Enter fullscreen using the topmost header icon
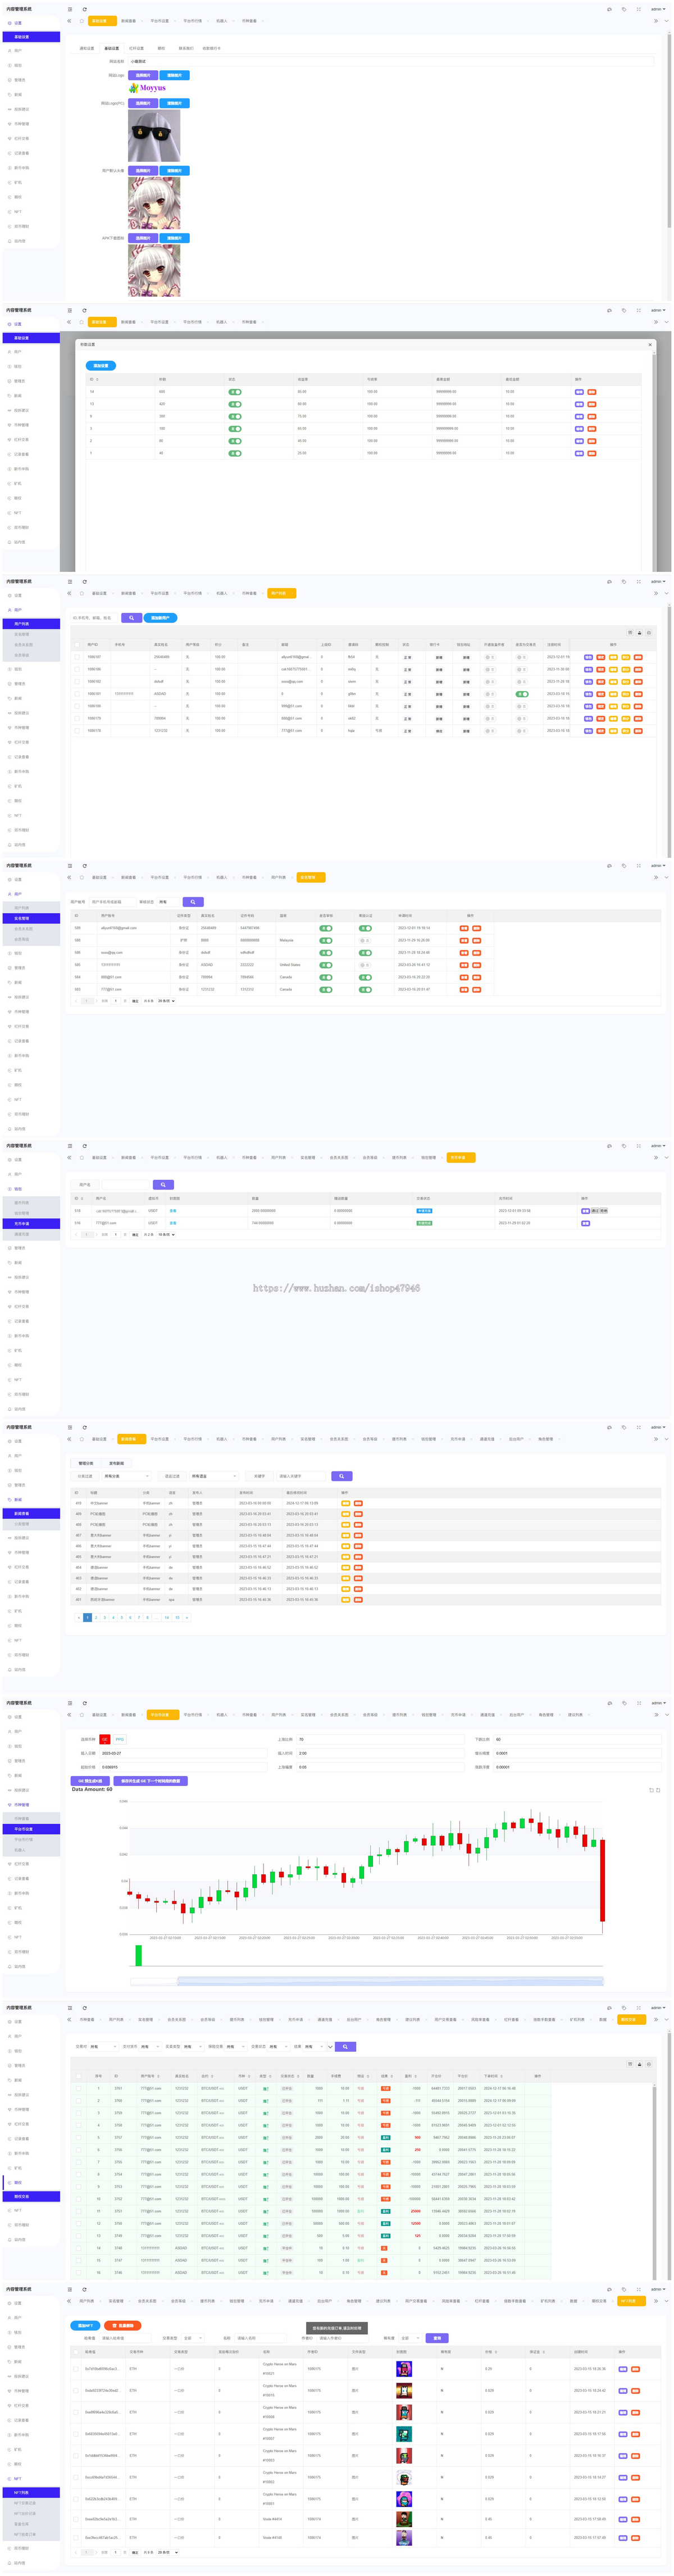Viewport: 674px width, 2576px height. [639, 9]
